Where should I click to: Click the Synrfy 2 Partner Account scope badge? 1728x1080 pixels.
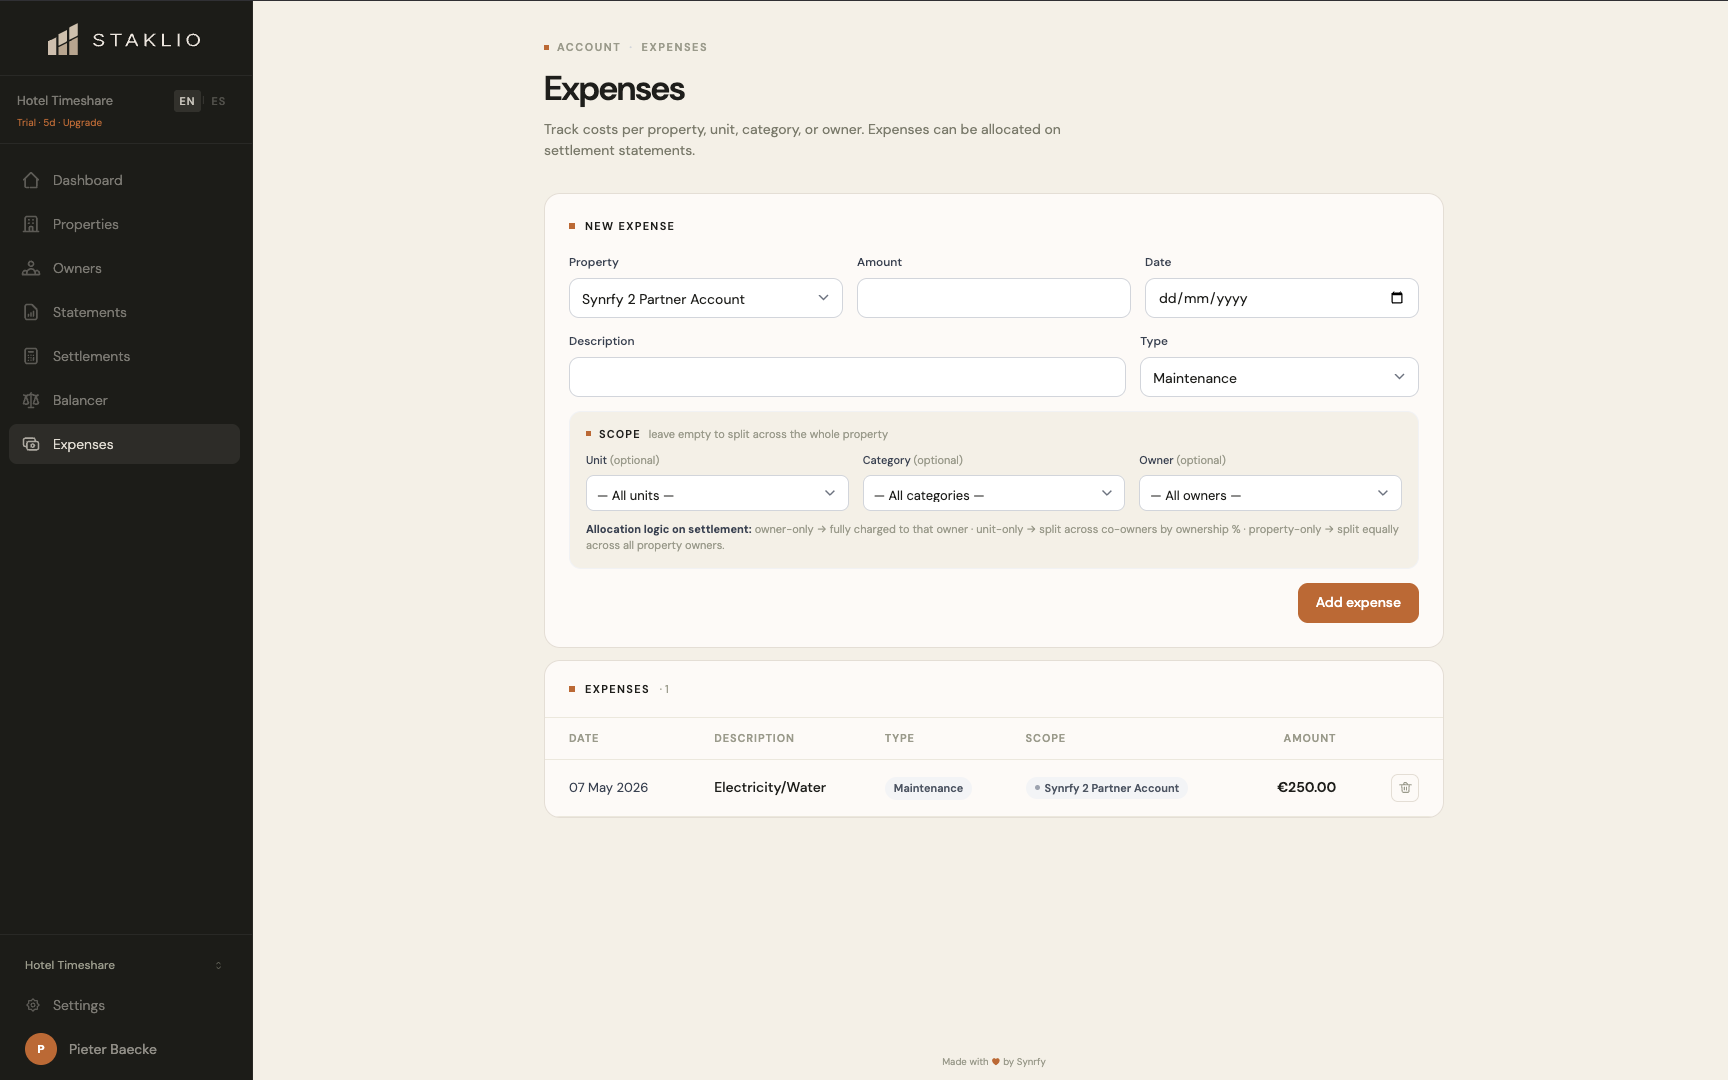(x=1107, y=788)
